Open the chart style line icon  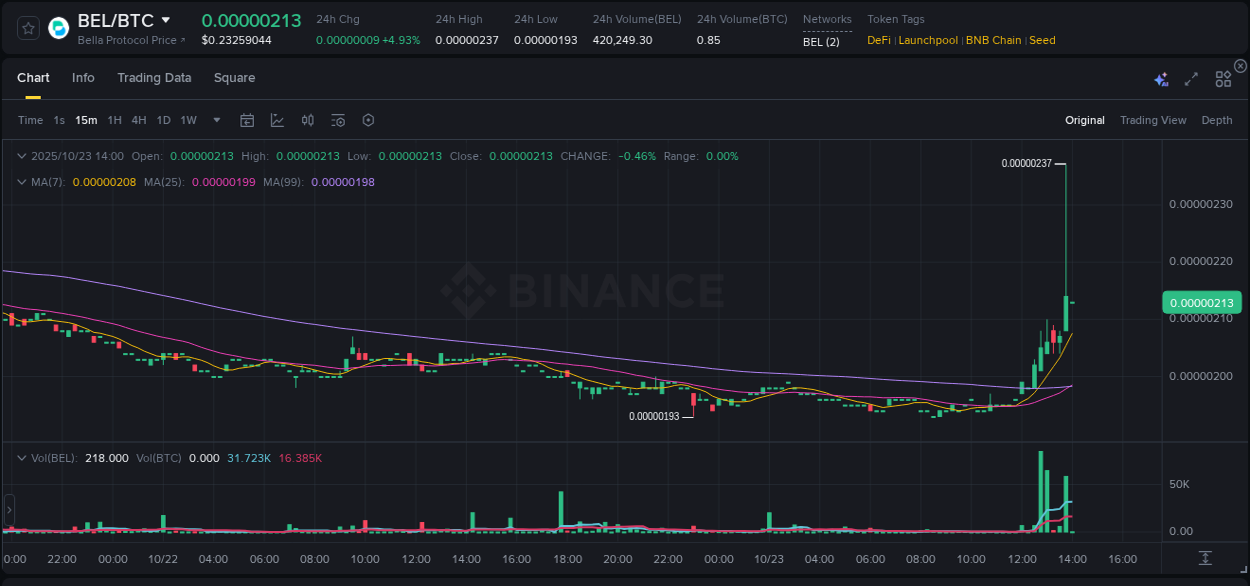tap(277, 120)
